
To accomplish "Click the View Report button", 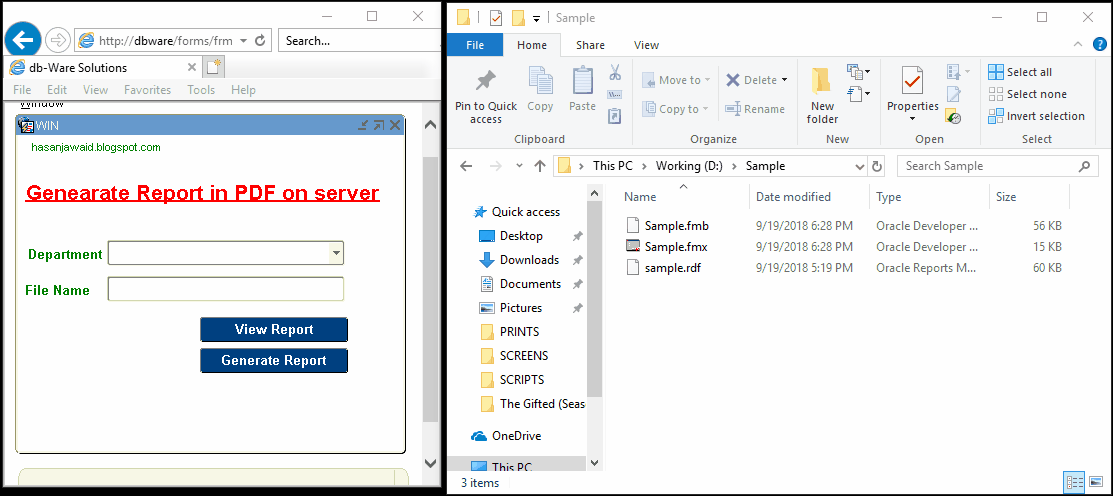I will pyautogui.click(x=274, y=329).
